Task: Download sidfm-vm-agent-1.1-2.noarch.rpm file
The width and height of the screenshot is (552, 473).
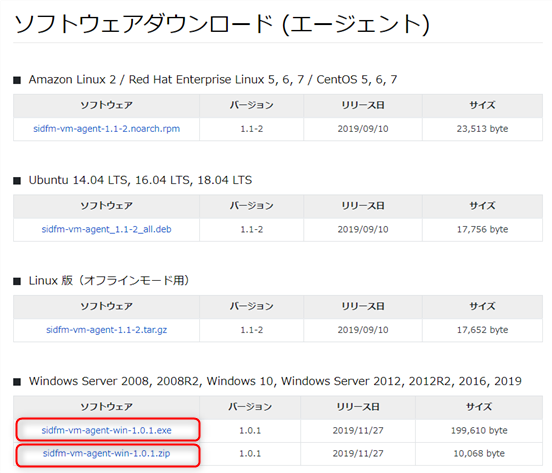Action: [x=107, y=129]
